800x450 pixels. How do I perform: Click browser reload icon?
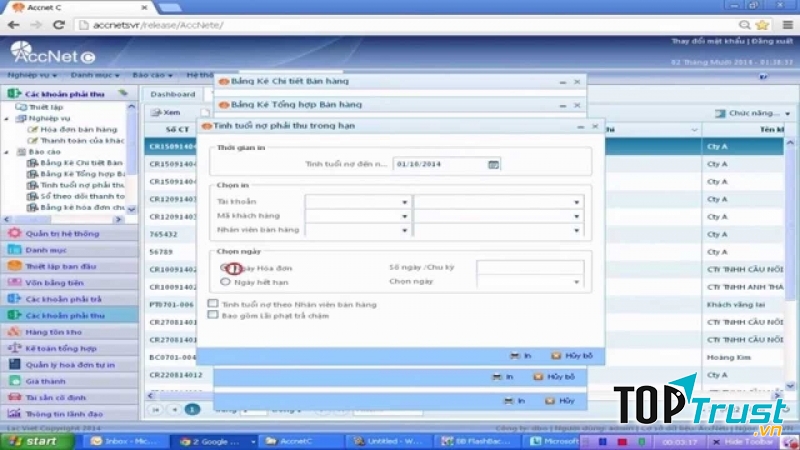[x=59, y=24]
